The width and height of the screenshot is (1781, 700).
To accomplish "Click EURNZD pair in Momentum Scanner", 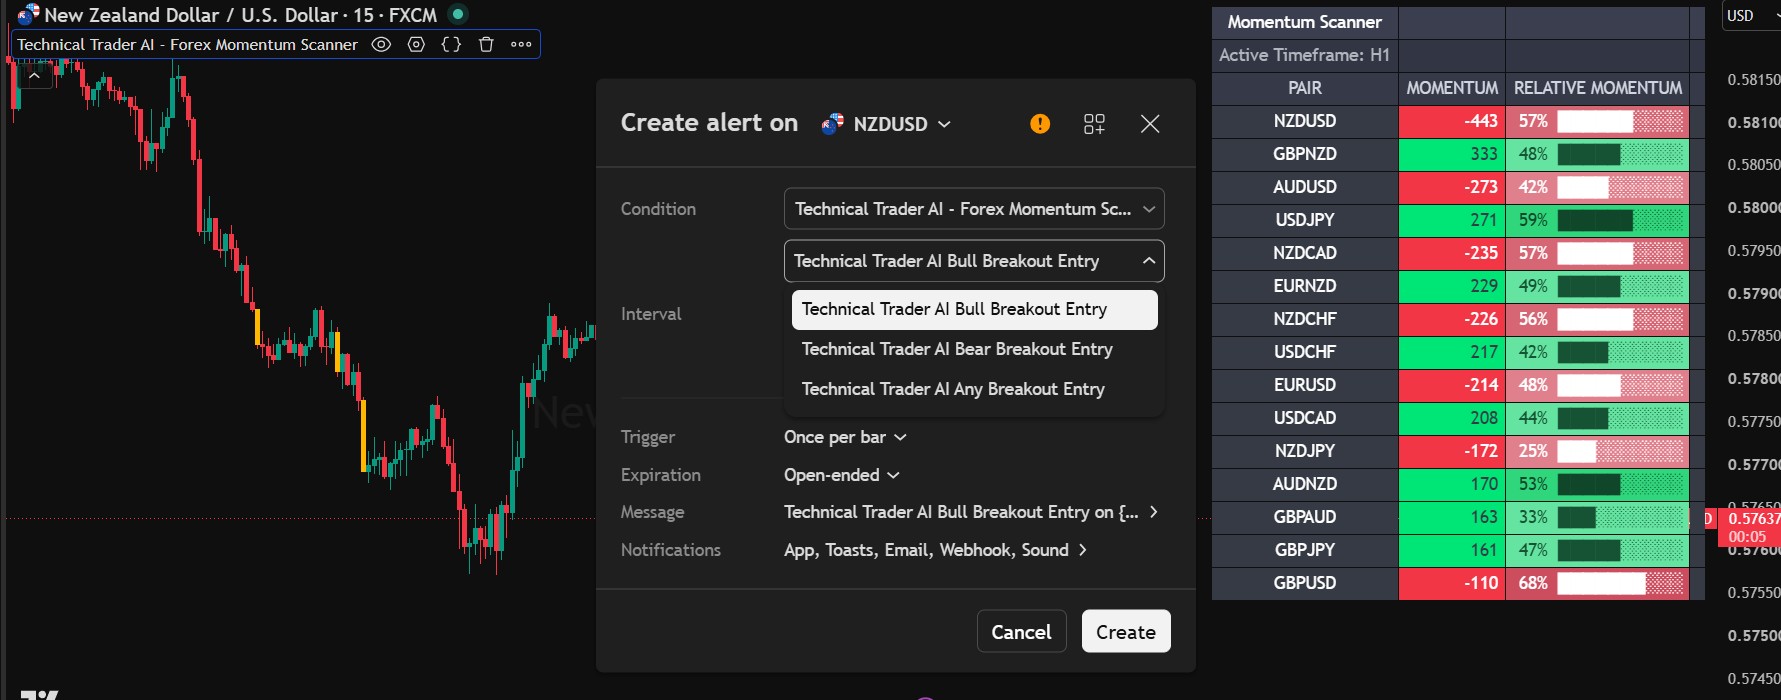I will [x=1304, y=286].
